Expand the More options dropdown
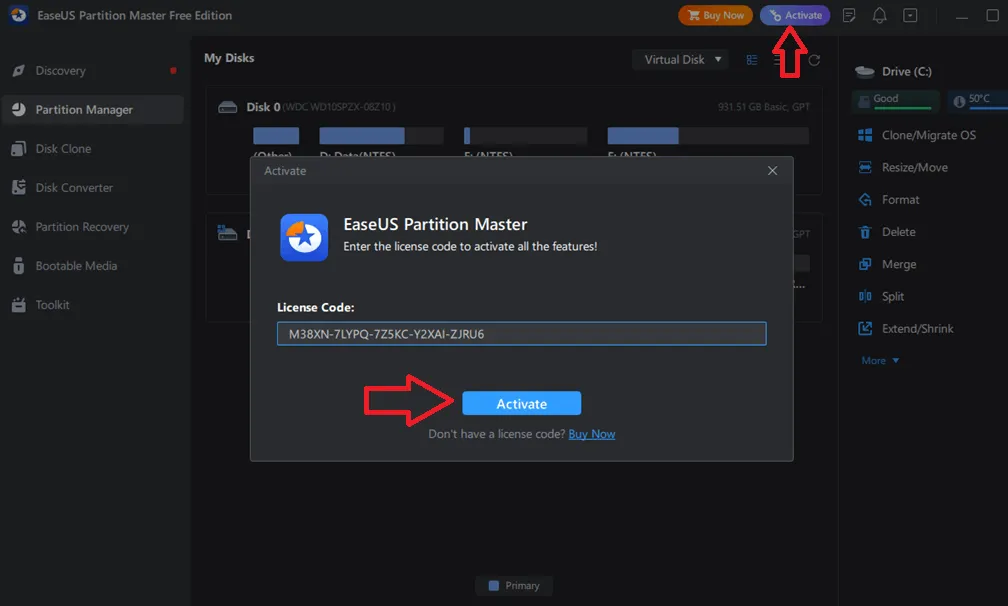 point(880,361)
